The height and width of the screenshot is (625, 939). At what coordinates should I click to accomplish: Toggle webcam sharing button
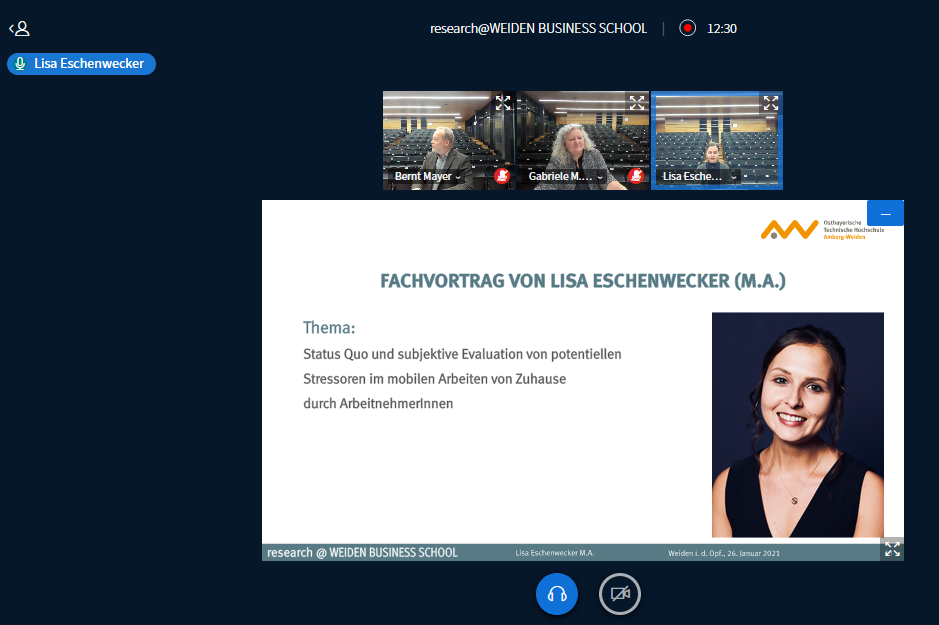coord(620,594)
